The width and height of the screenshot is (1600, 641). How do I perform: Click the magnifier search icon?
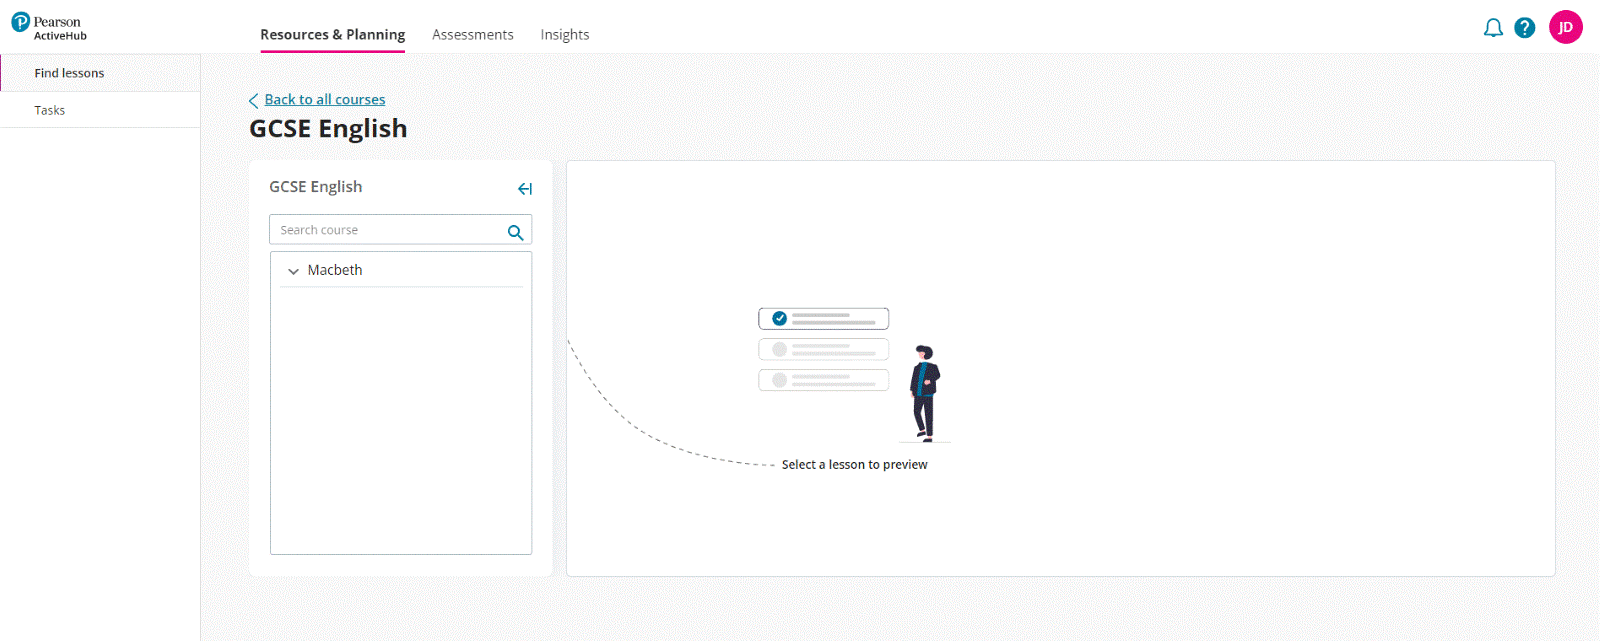tap(515, 232)
